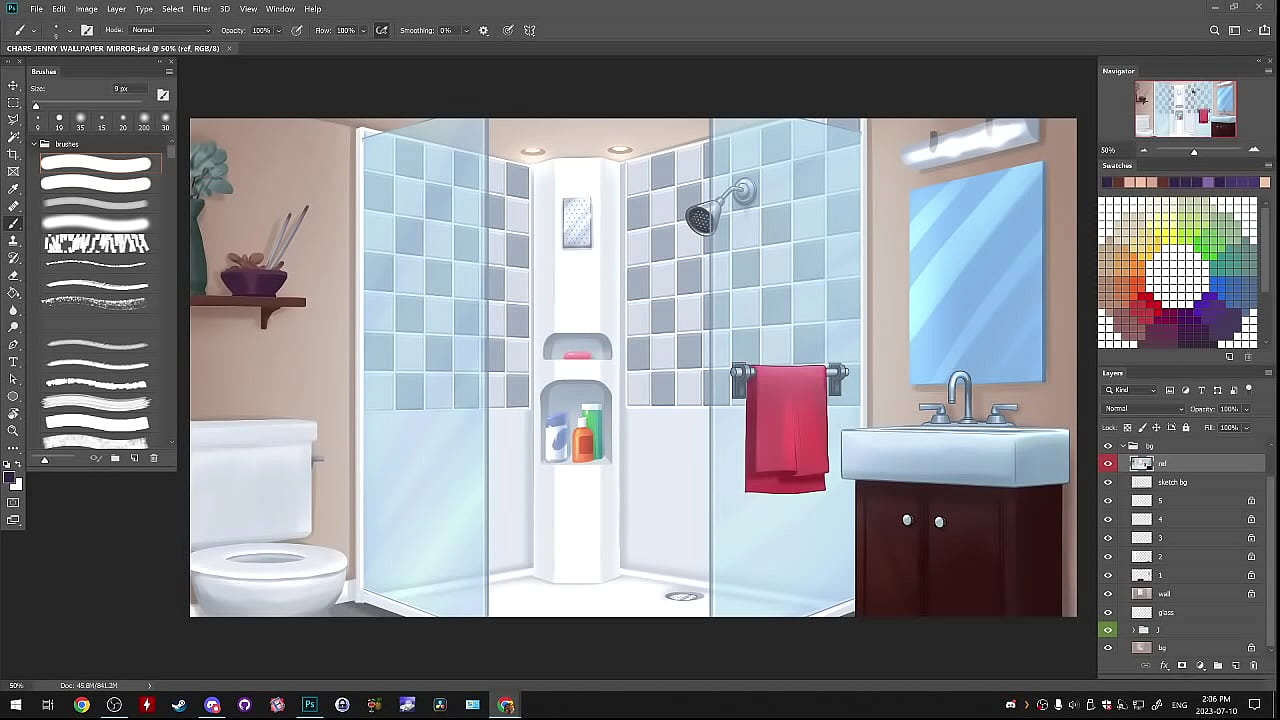Image resolution: width=1280 pixels, height=720 pixels.
Task: Choose the Type tool
Action: [x=13, y=362]
